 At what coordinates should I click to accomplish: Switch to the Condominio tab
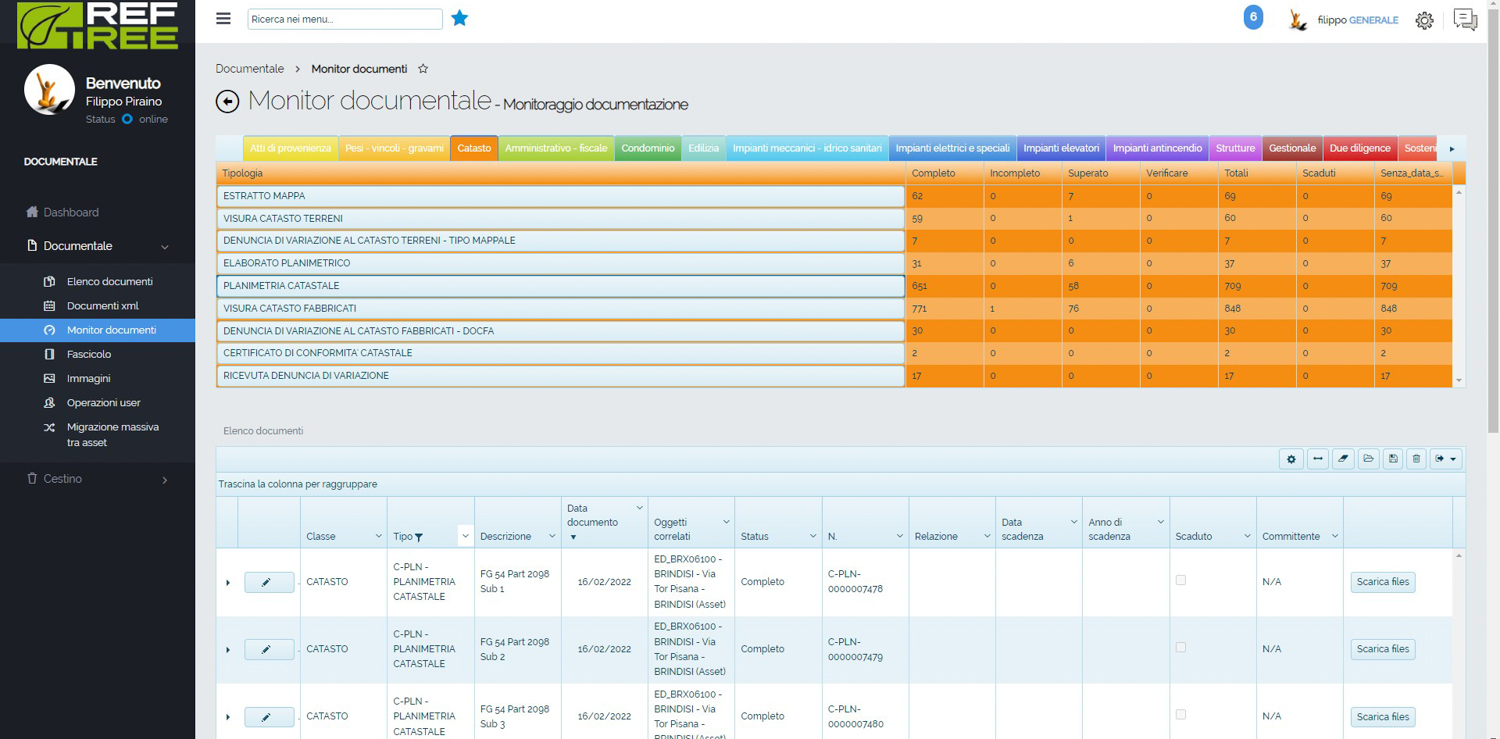(x=647, y=148)
